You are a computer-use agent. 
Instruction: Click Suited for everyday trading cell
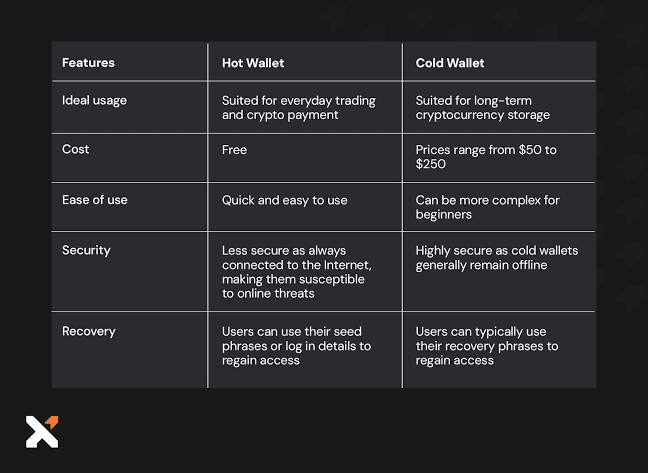(x=299, y=107)
